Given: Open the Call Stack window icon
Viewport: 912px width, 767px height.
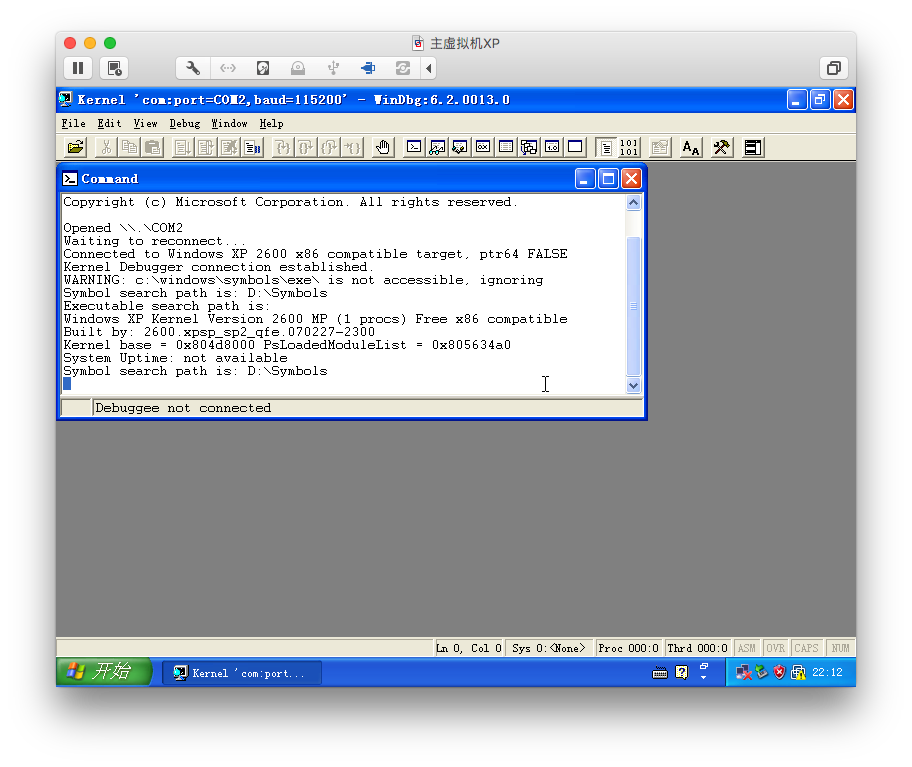Looking at the screenshot, I should 529,147.
